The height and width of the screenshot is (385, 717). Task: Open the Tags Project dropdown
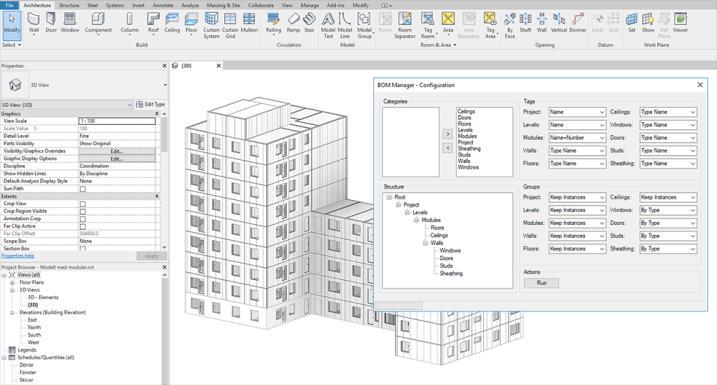577,112
